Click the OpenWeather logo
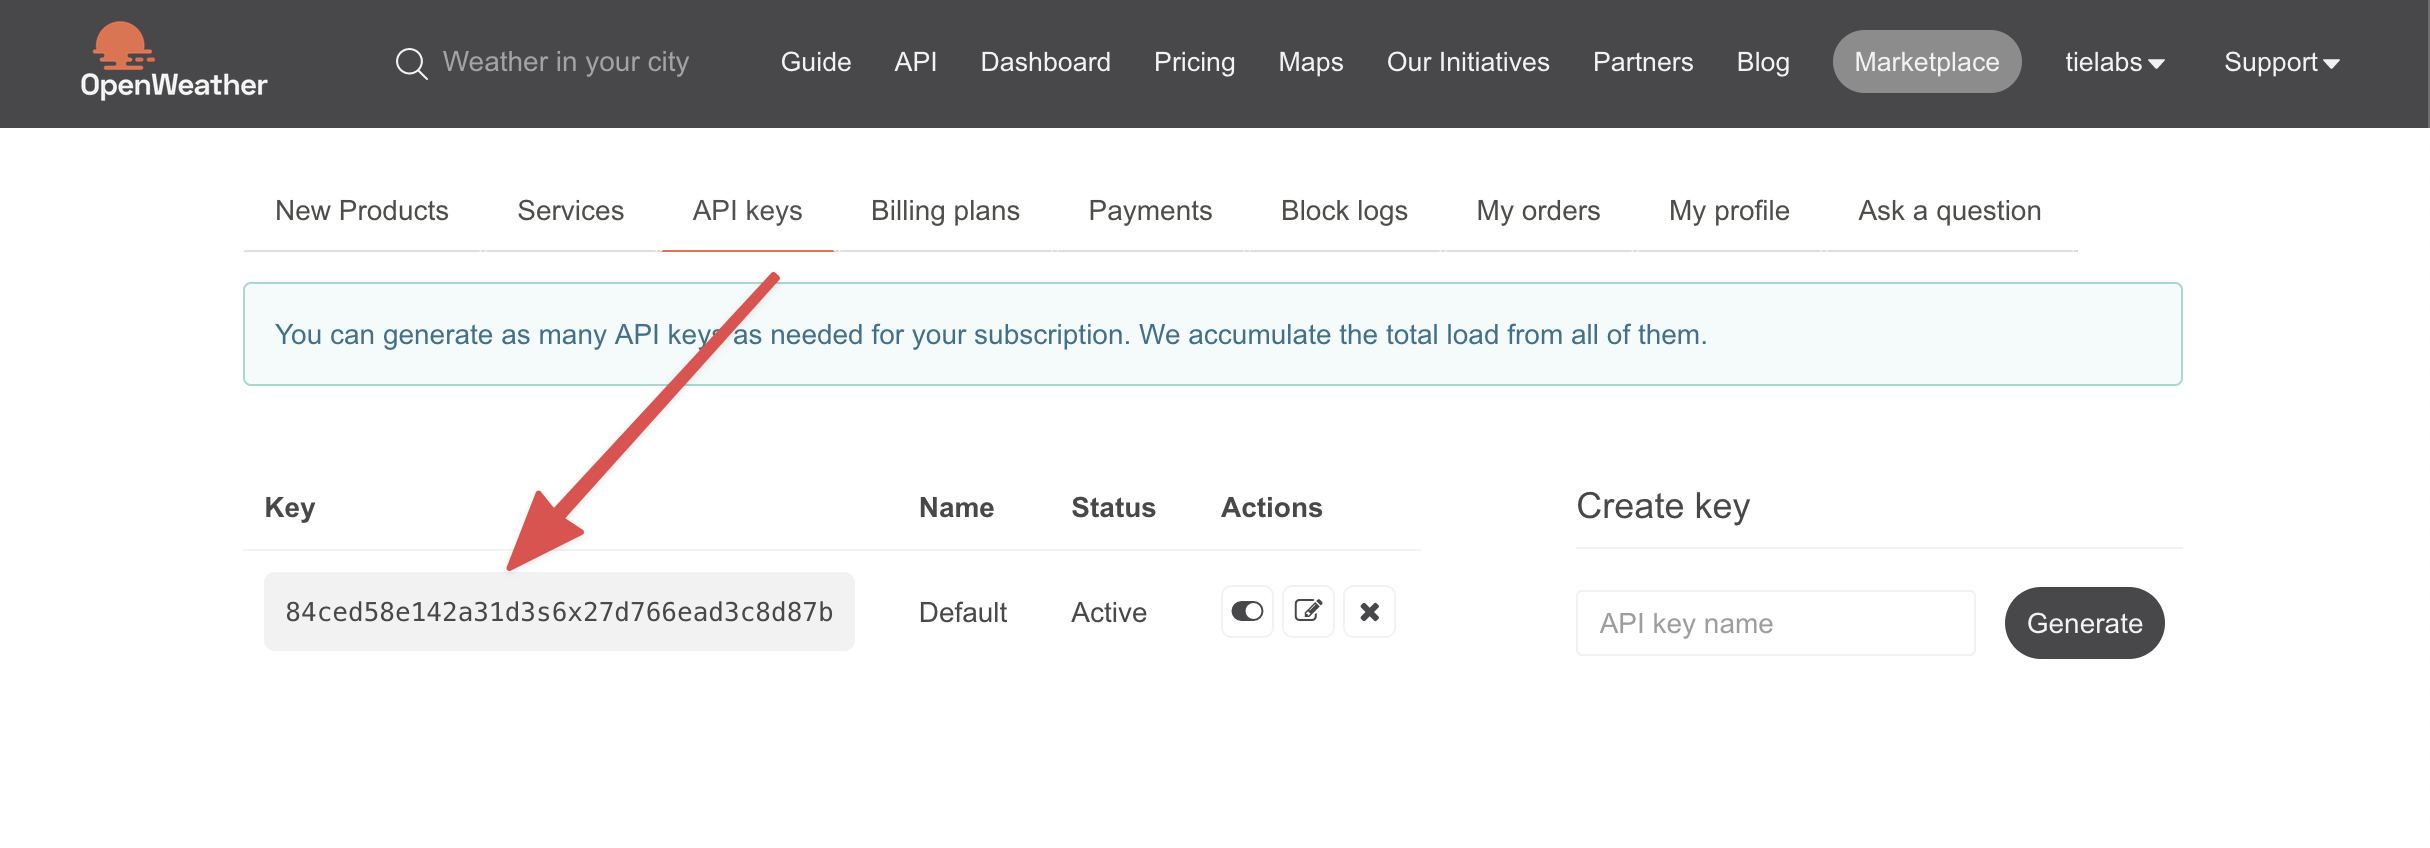Viewport: 2430px width, 848px height. tap(174, 61)
